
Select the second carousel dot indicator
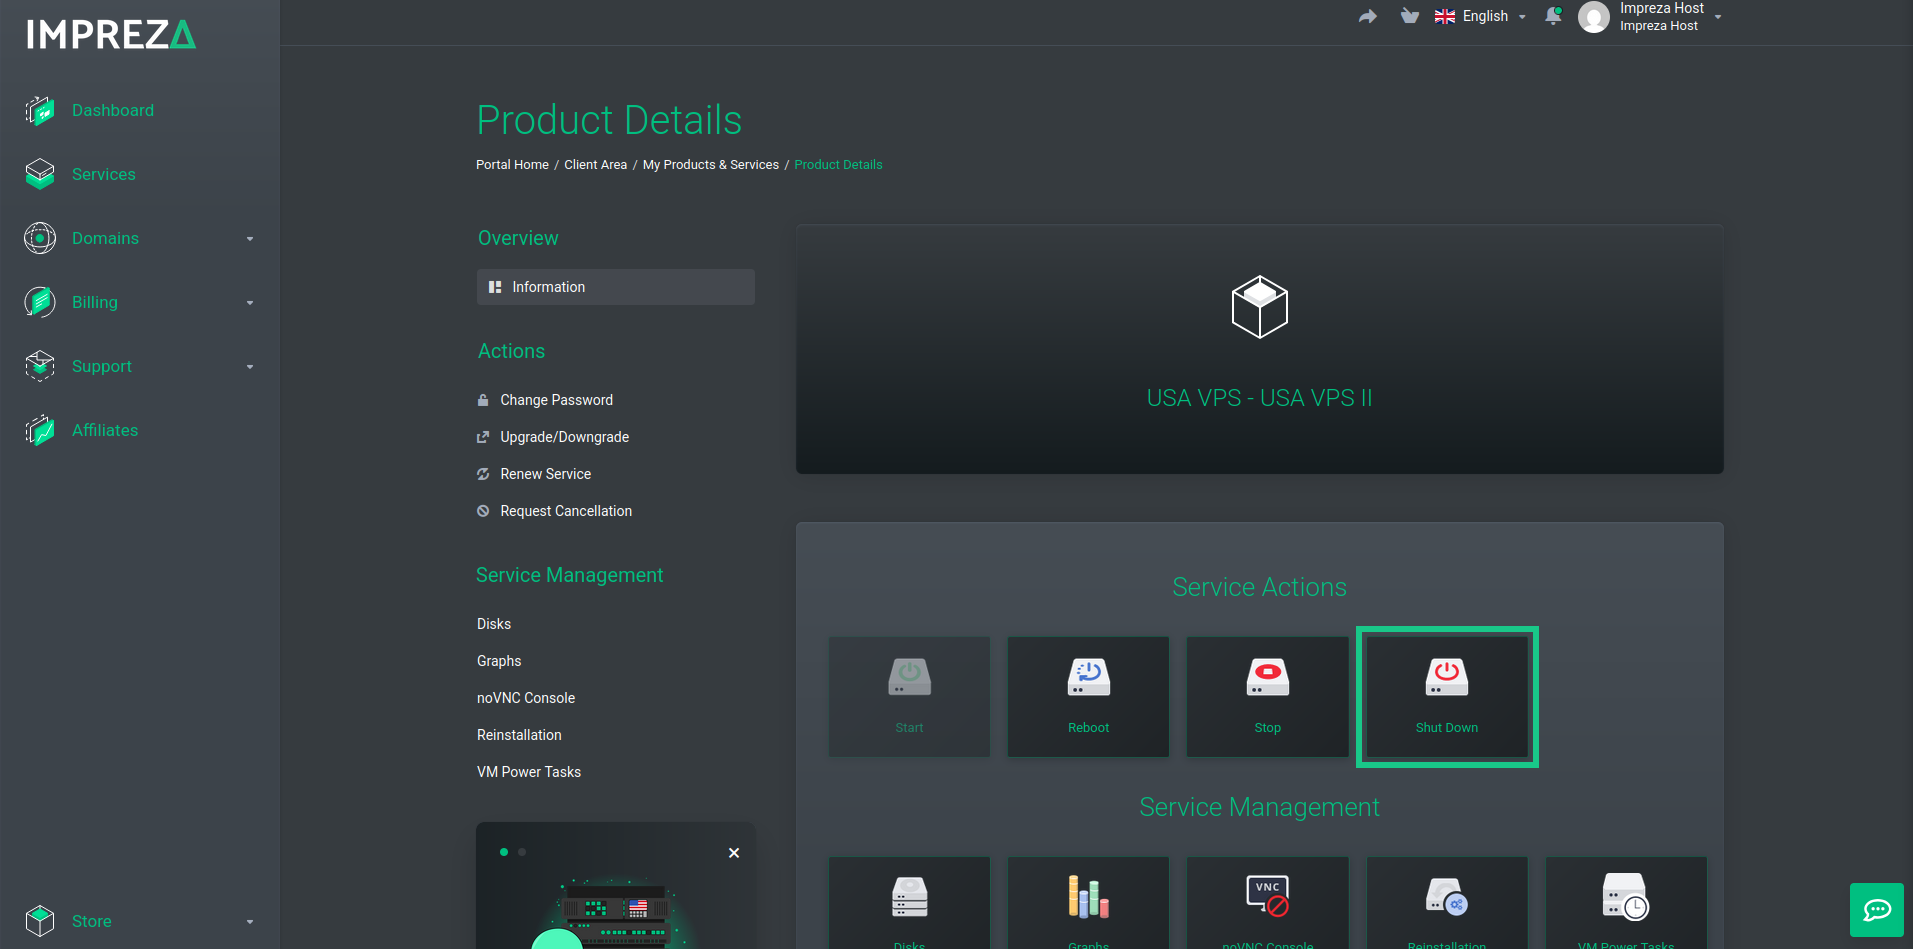tap(522, 852)
